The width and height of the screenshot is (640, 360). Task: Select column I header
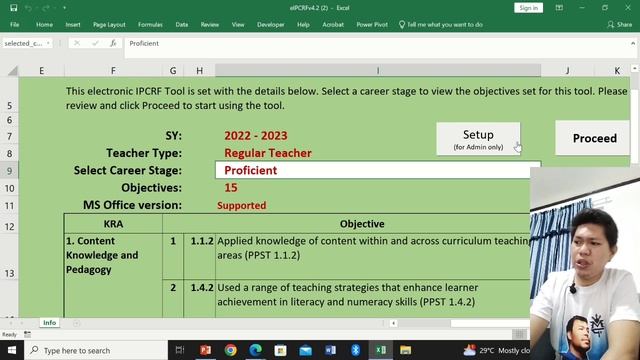point(378,71)
